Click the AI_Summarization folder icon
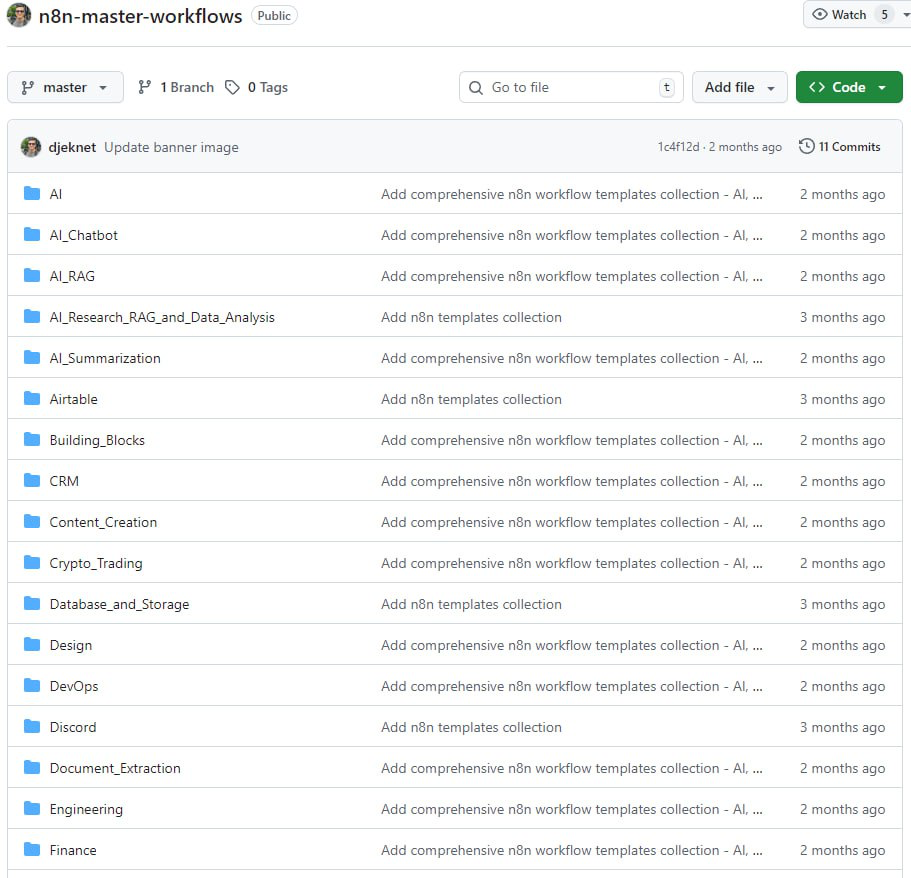 click(x=32, y=357)
